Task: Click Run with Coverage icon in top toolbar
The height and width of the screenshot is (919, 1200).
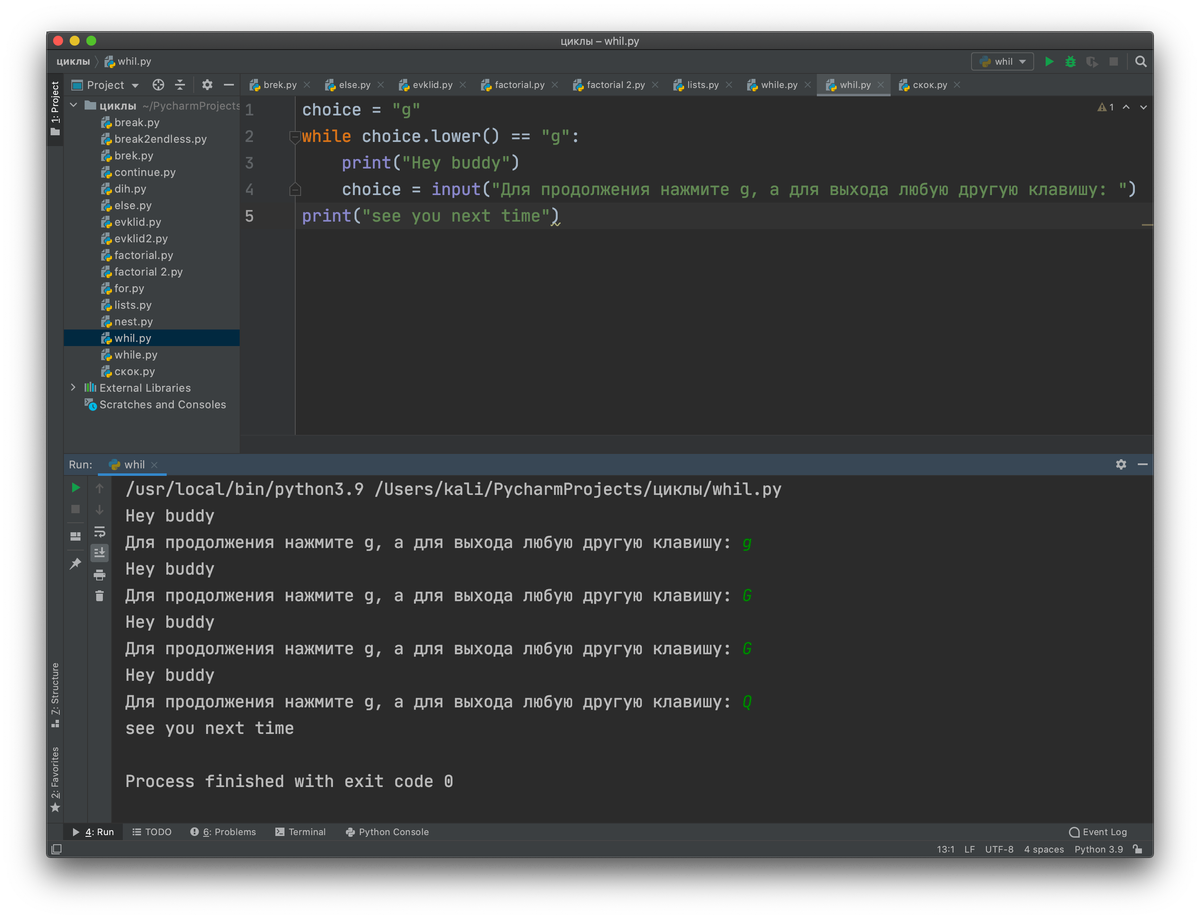Action: [1092, 62]
